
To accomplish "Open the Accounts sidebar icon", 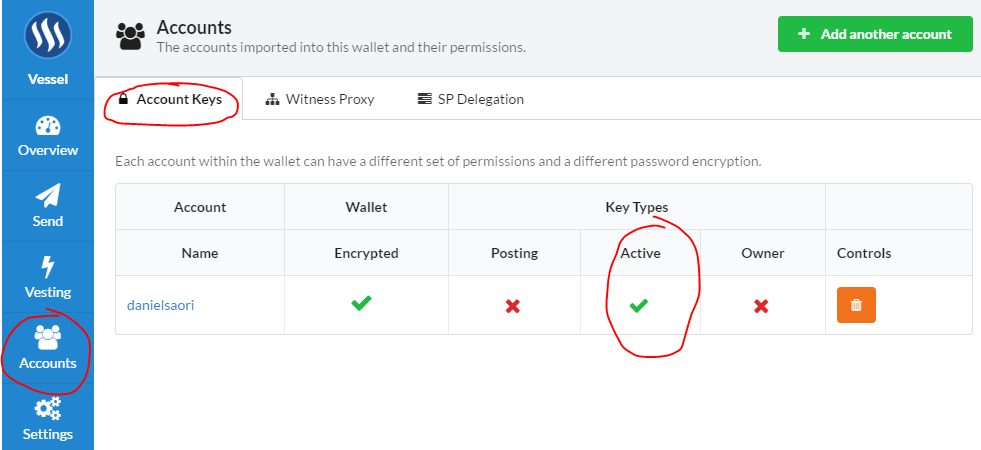I will [x=47, y=339].
